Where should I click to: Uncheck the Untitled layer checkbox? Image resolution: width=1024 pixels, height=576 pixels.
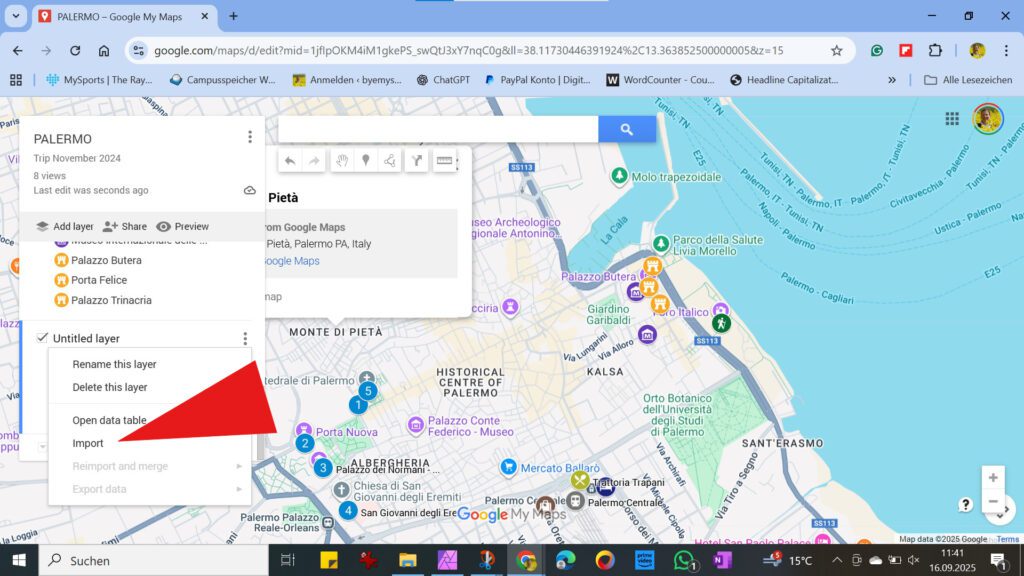pyautogui.click(x=41, y=337)
